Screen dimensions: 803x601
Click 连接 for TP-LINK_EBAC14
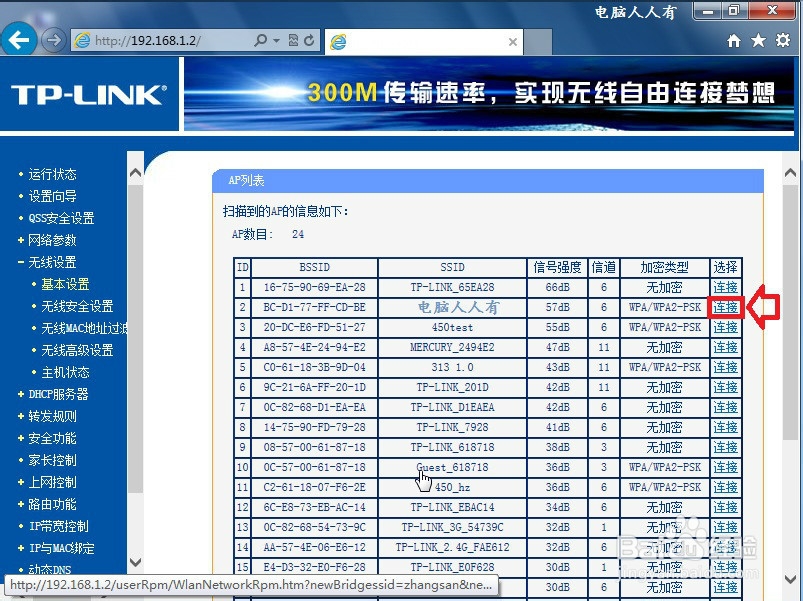725,507
